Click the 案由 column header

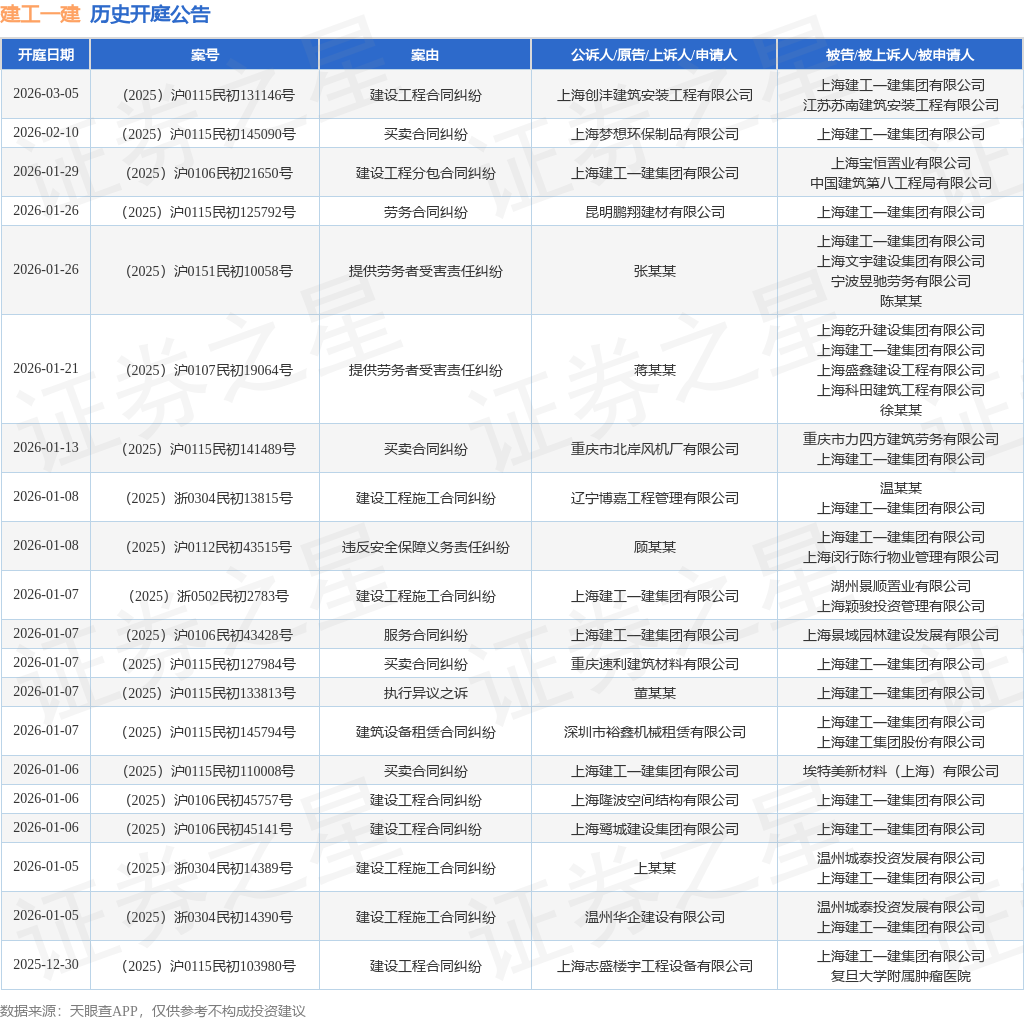point(425,55)
